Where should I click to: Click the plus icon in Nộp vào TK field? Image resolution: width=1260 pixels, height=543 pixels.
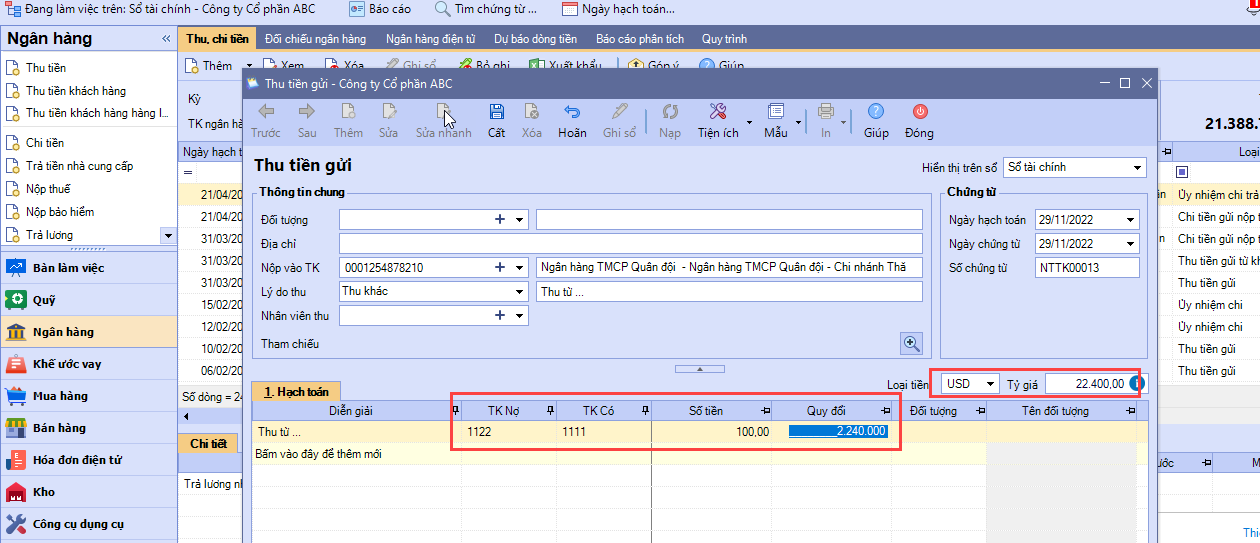click(500, 268)
